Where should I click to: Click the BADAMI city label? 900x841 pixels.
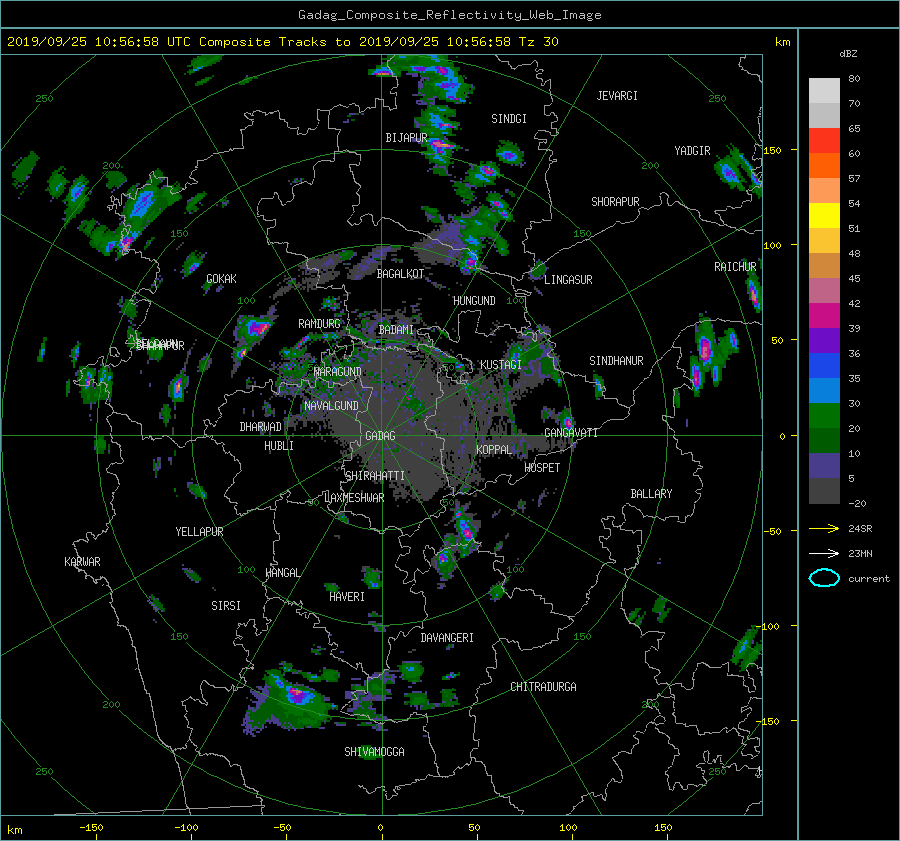[x=396, y=330]
